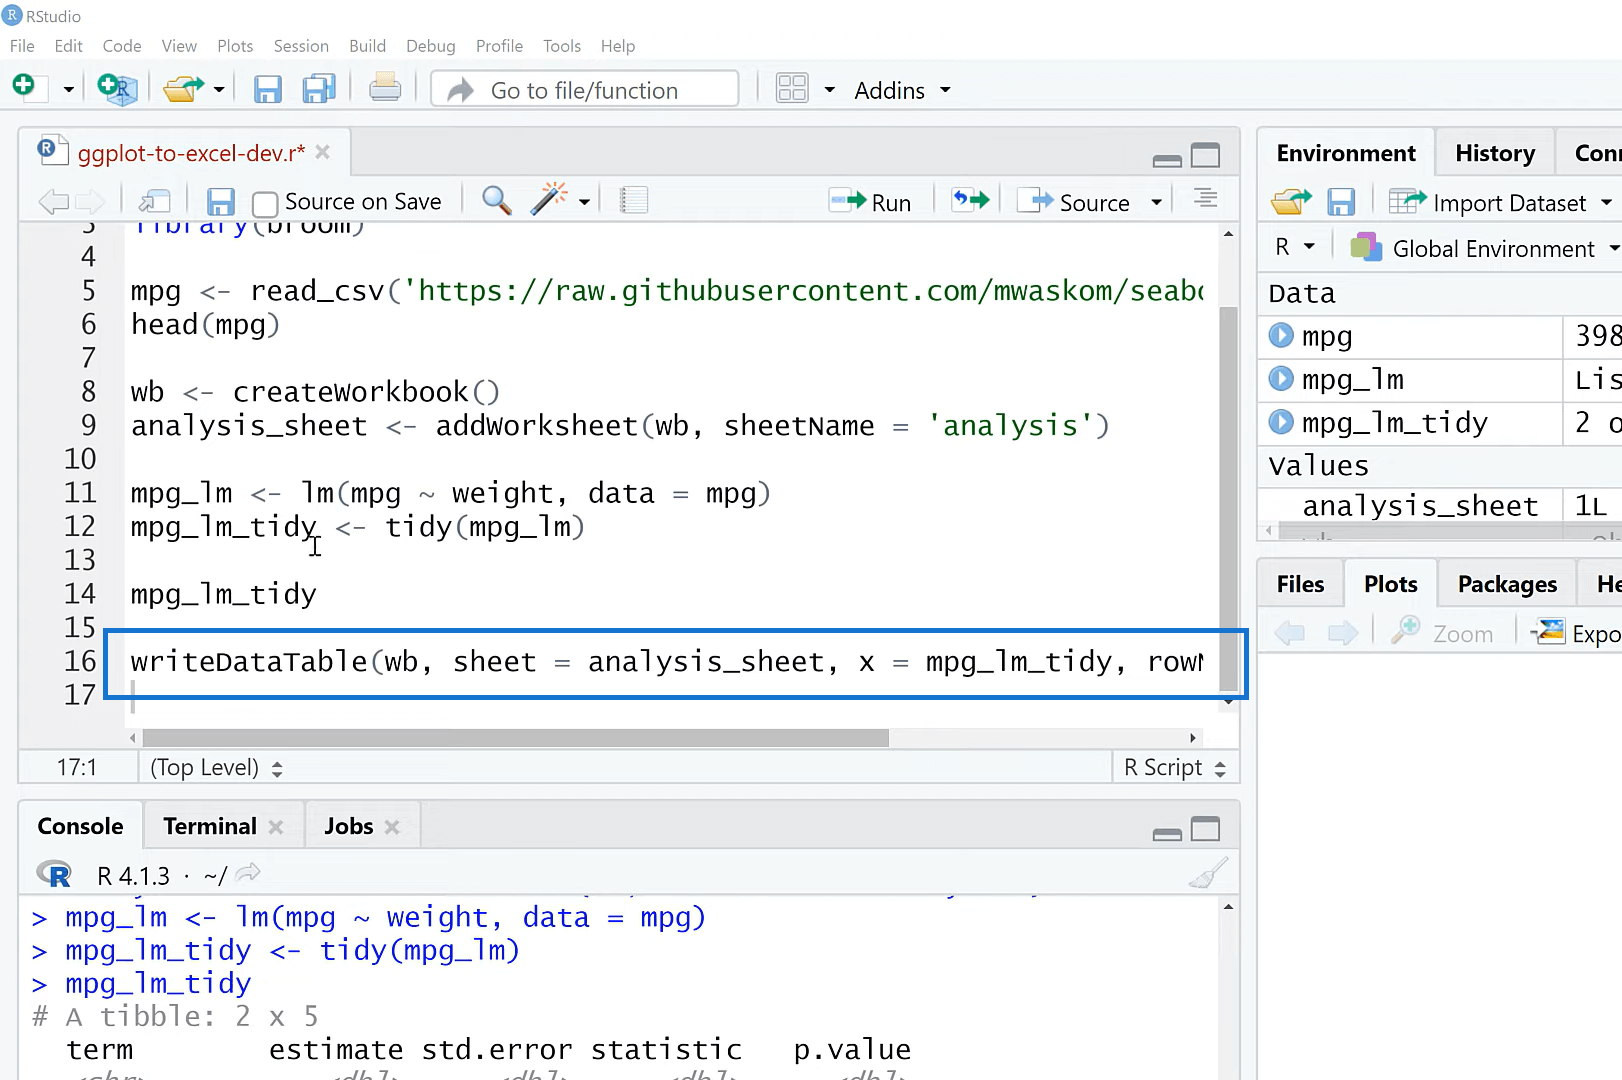Switch to the Terminal tab
Image resolution: width=1622 pixels, height=1080 pixels.
[x=210, y=826]
